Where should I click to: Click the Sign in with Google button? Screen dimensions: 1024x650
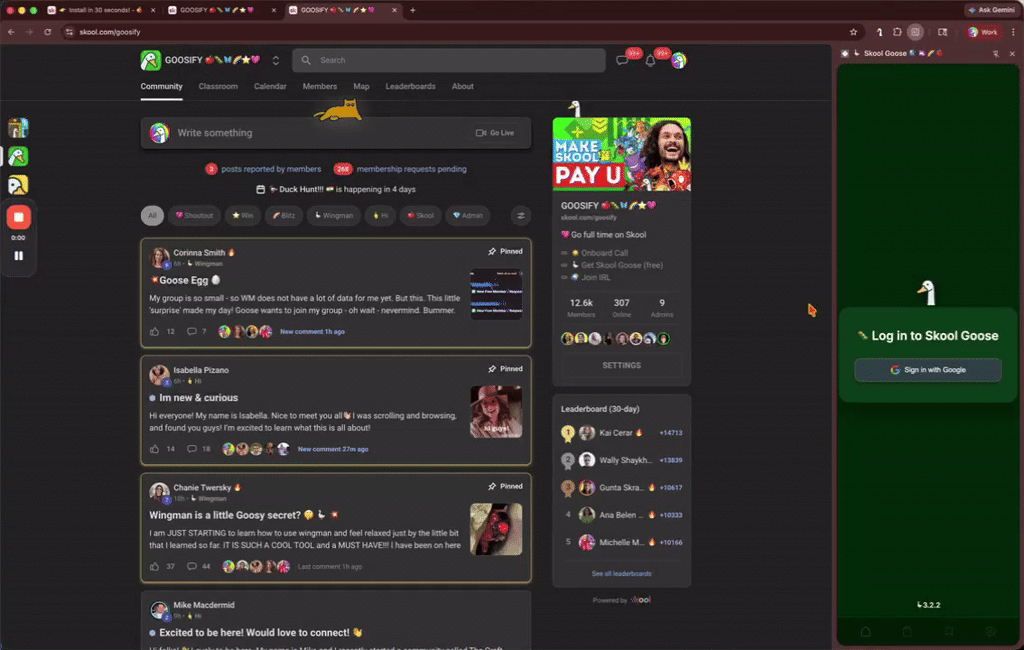point(927,370)
